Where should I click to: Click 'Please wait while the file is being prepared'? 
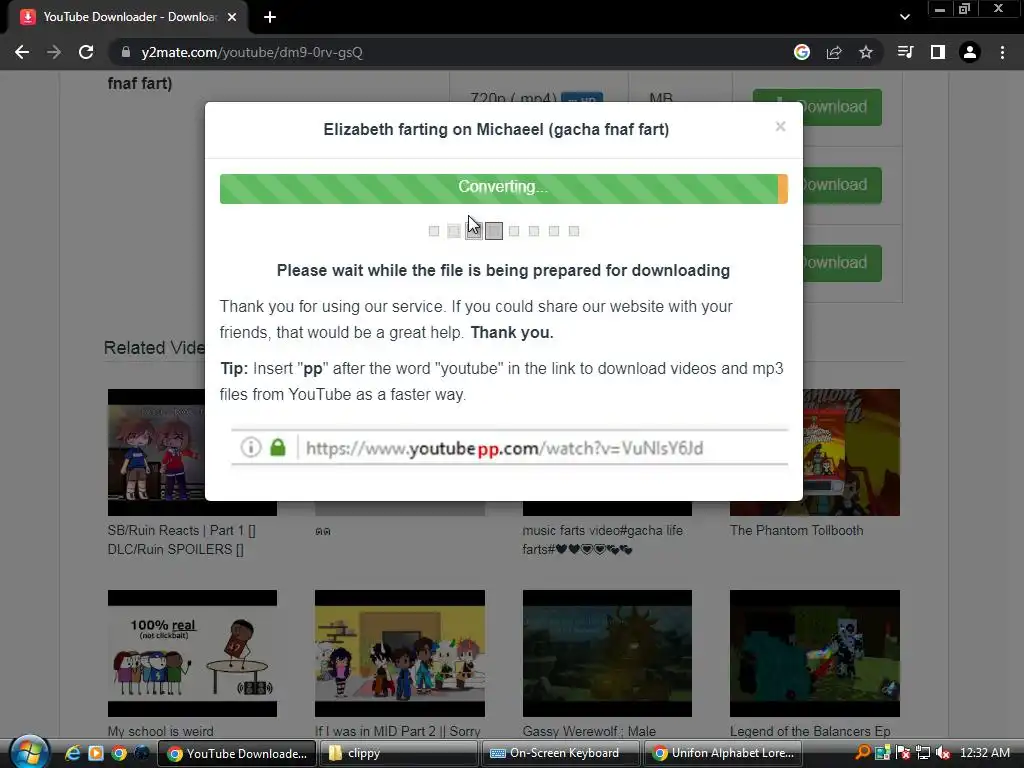tap(504, 270)
